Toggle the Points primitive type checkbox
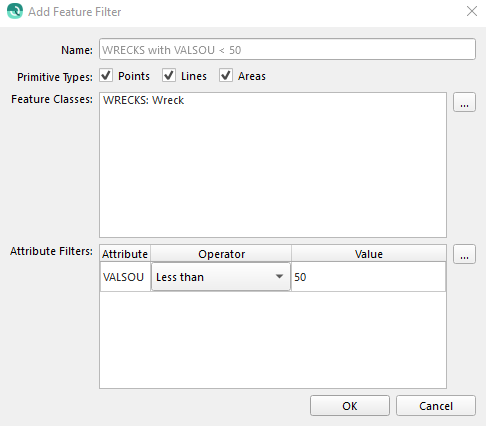The width and height of the screenshot is (486, 426). pyautogui.click(x=106, y=75)
